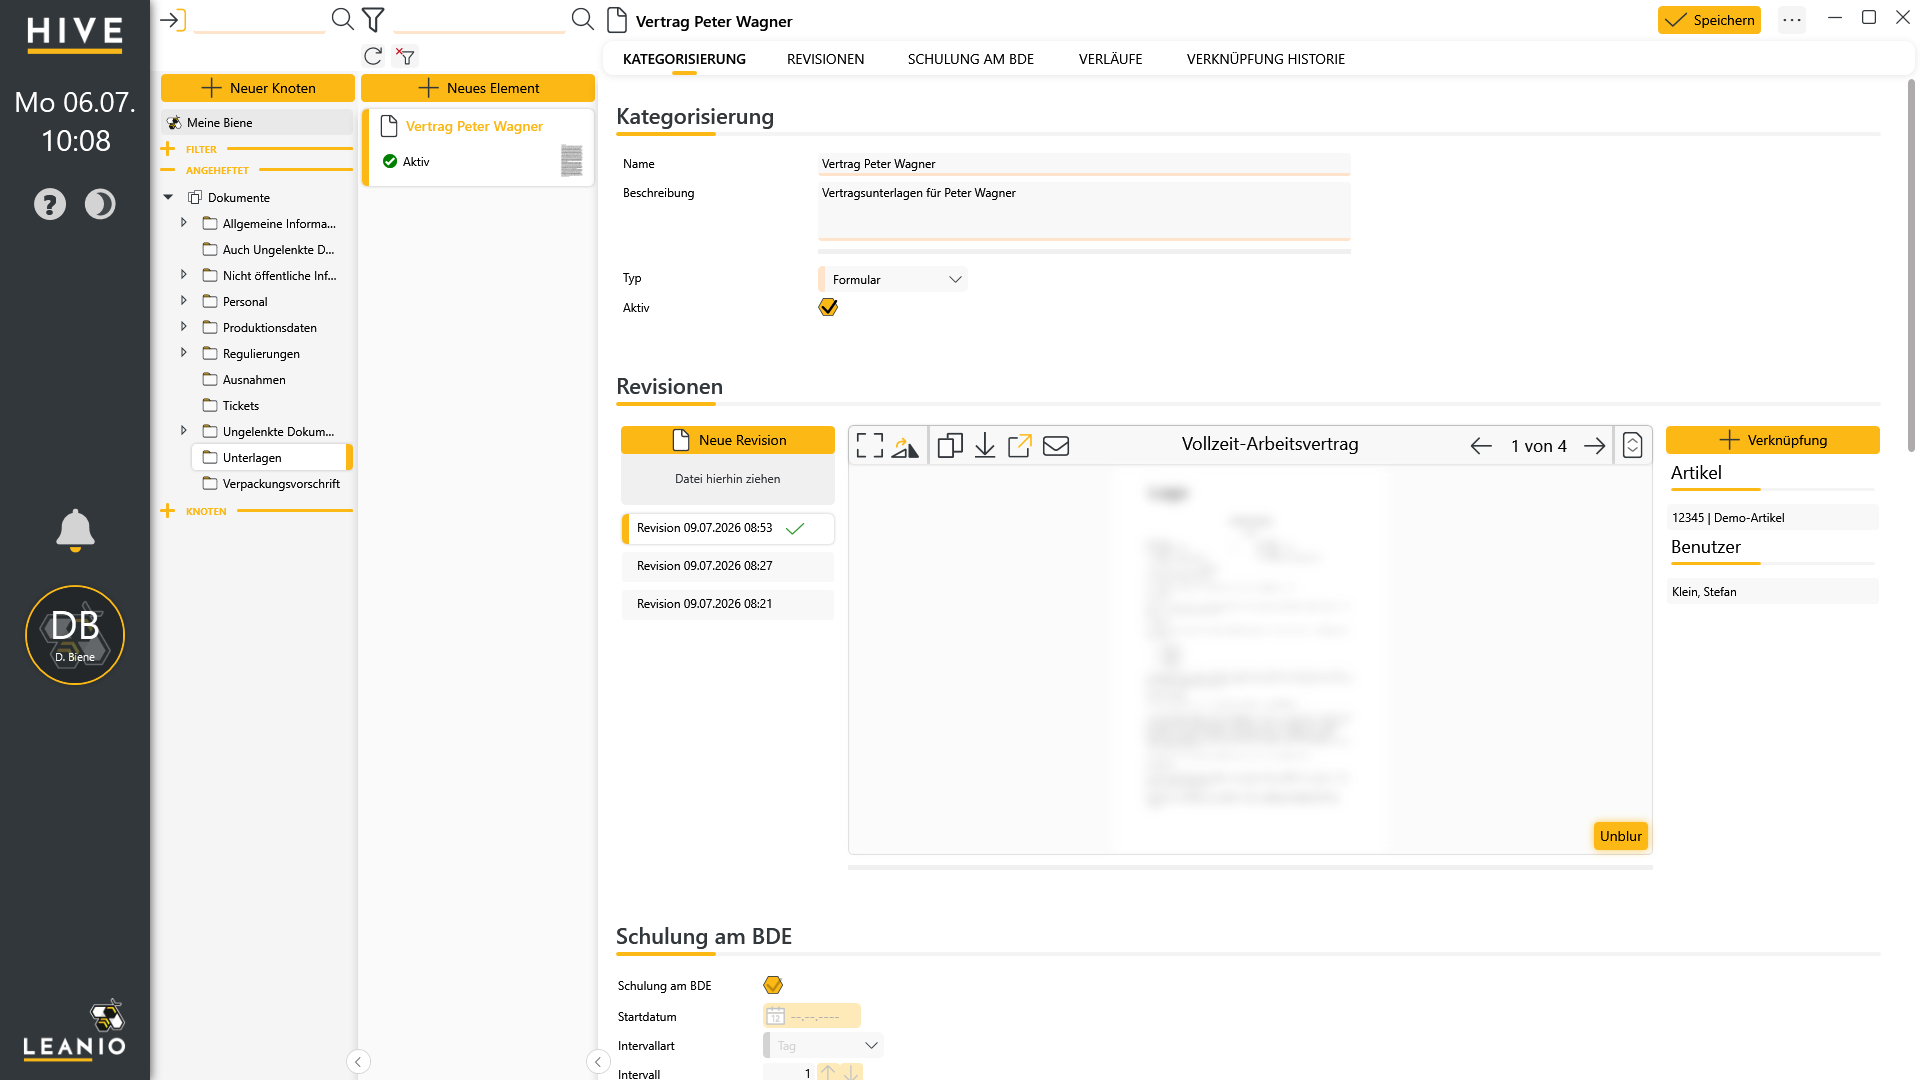This screenshot has height=1080, width=1920.
Task: Toggle the Aktiv checkbox
Action: 828,307
